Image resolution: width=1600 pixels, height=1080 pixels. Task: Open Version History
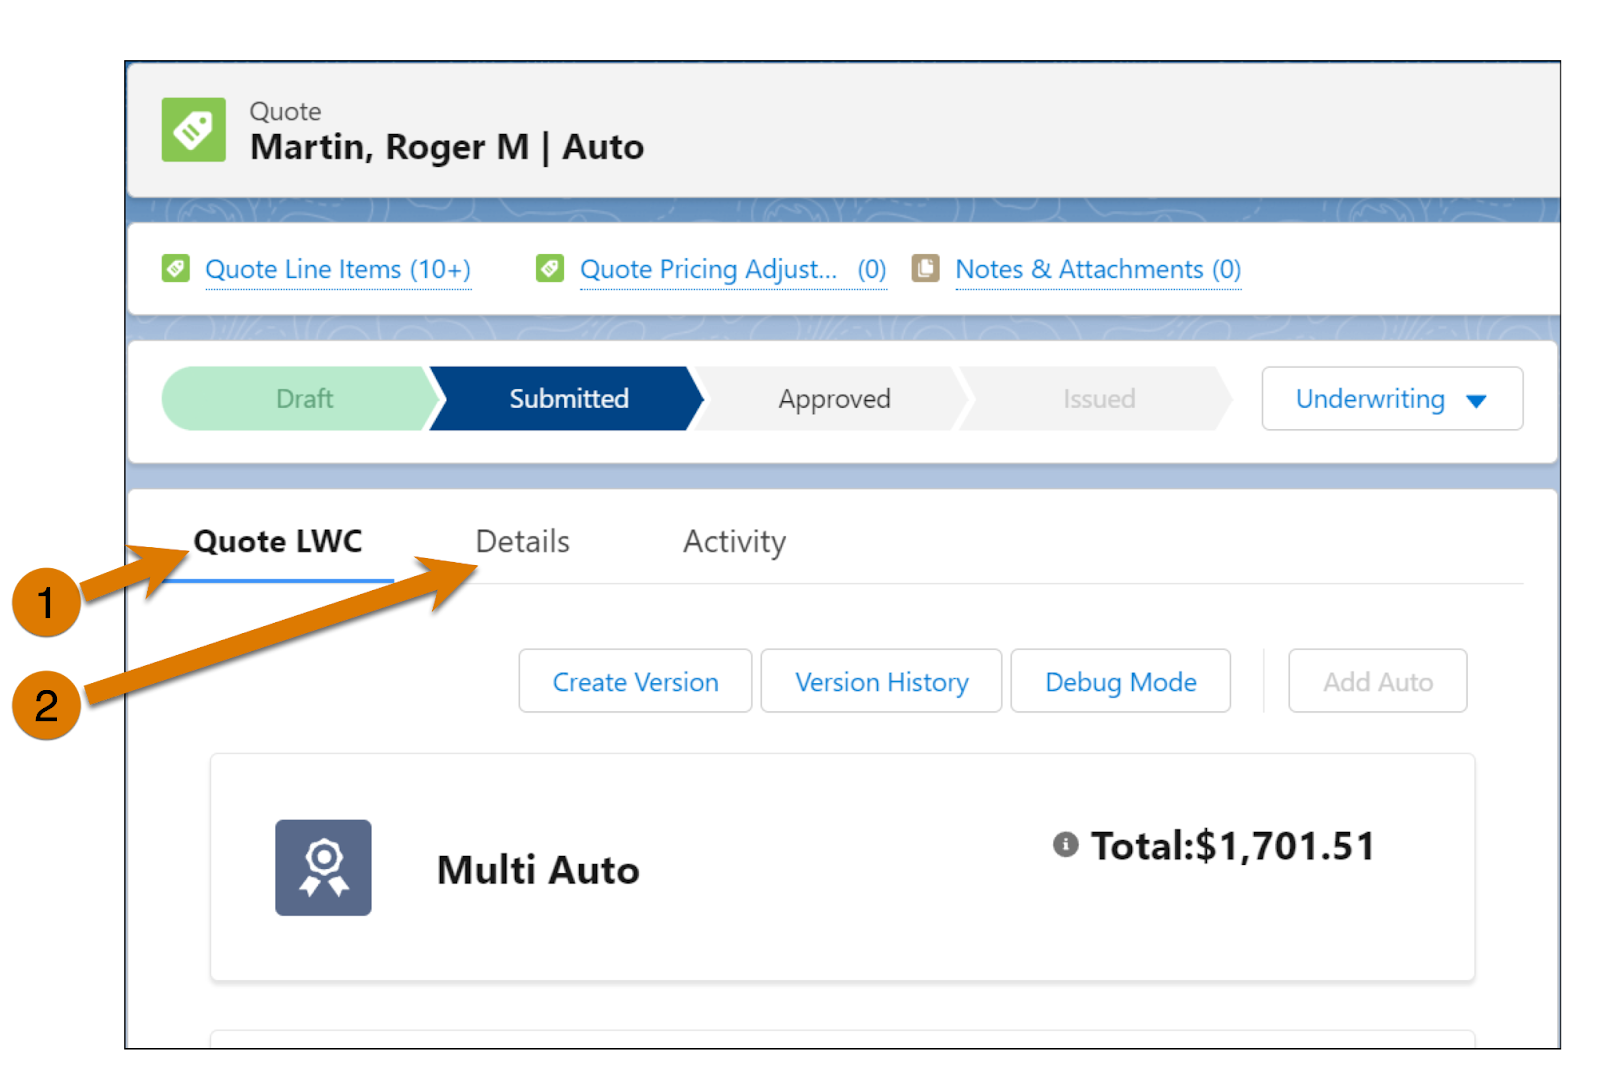(882, 681)
